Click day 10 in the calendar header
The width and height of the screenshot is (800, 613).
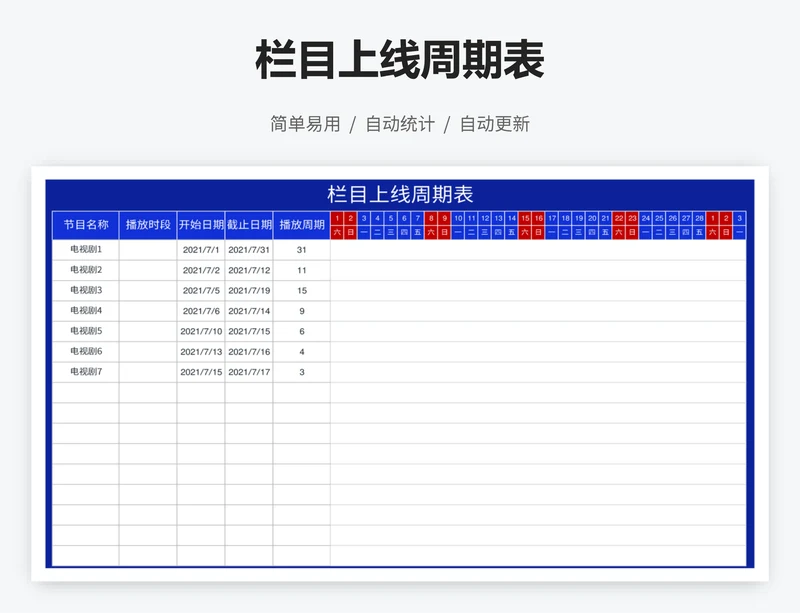tap(458, 218)
